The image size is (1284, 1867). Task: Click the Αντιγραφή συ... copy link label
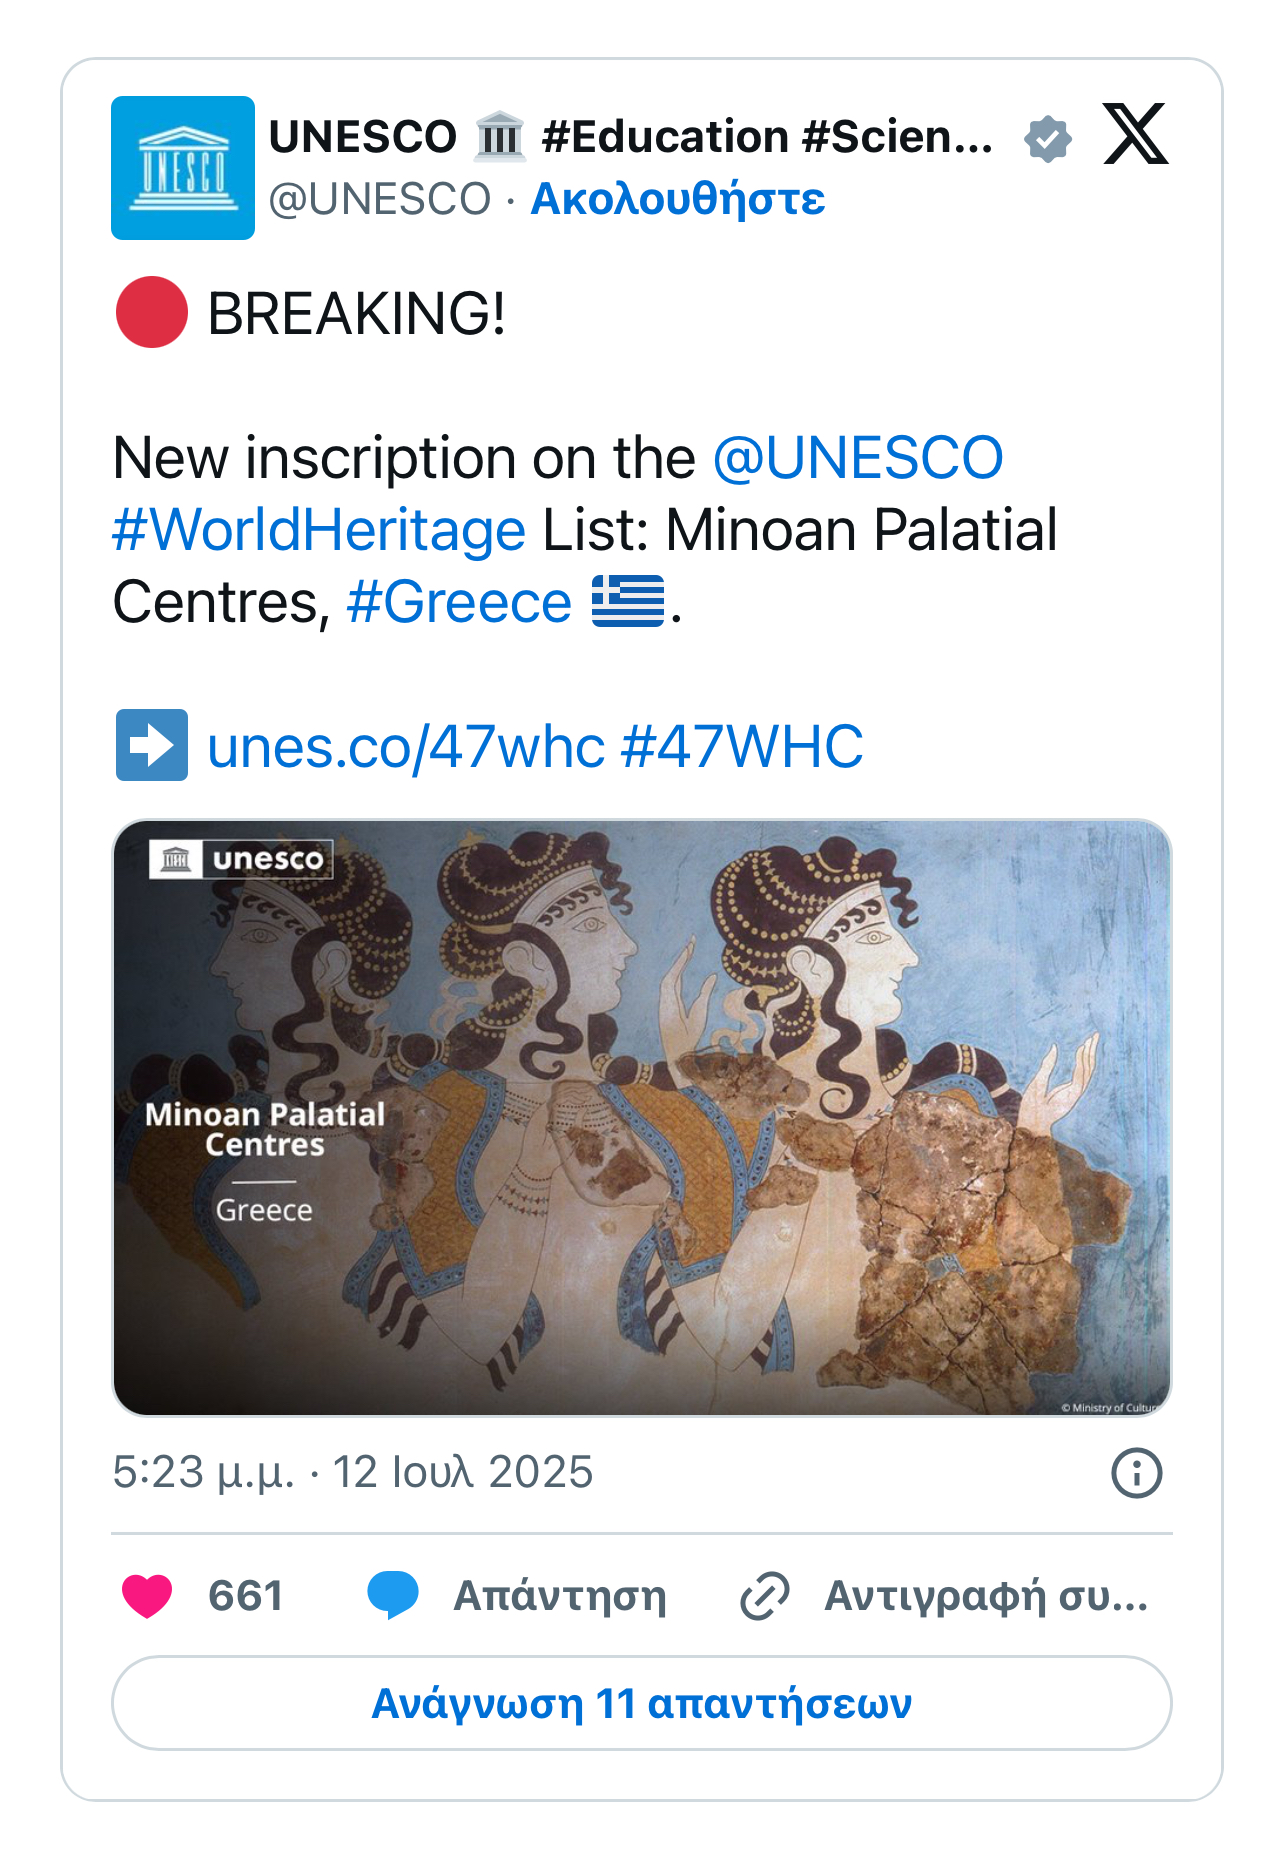[x=986, y=1596]
